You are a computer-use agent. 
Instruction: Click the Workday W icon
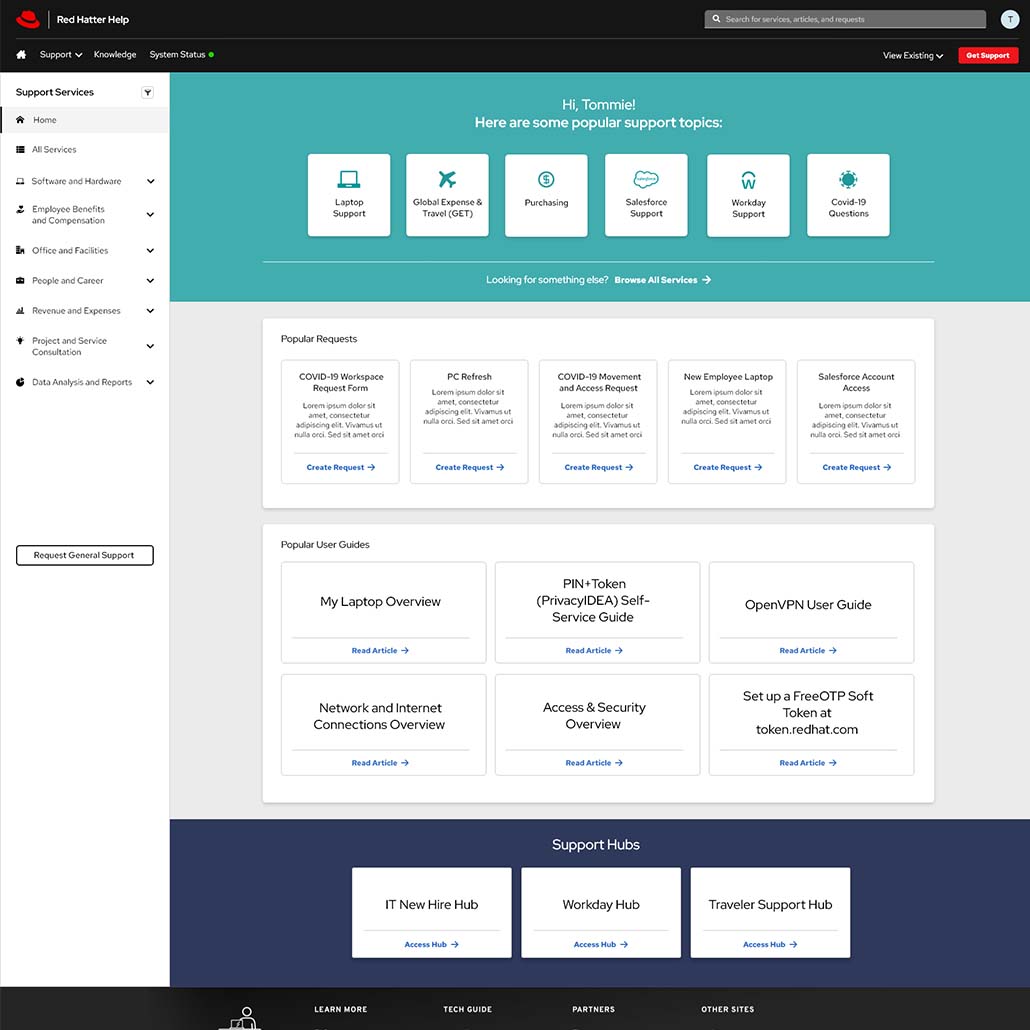748,180
